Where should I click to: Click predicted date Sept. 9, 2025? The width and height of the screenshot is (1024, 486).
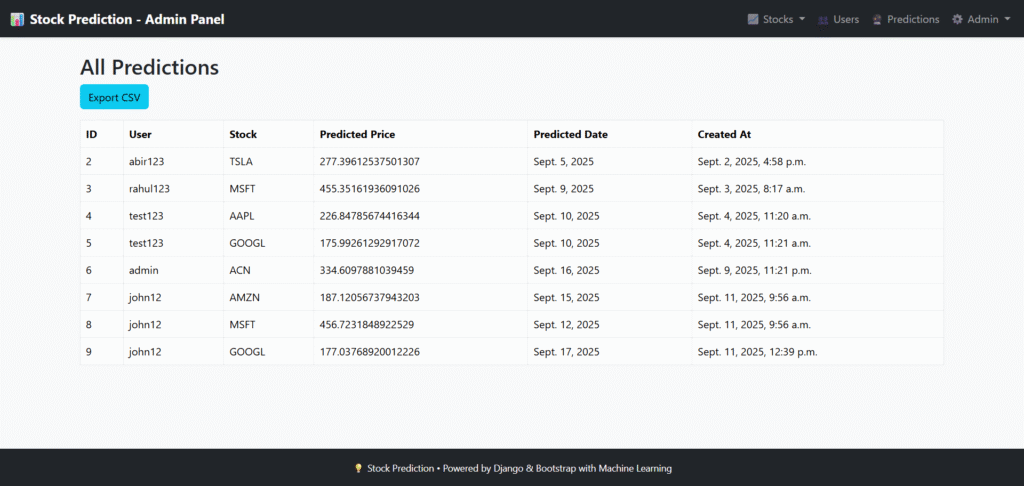[x=564, y=189]
